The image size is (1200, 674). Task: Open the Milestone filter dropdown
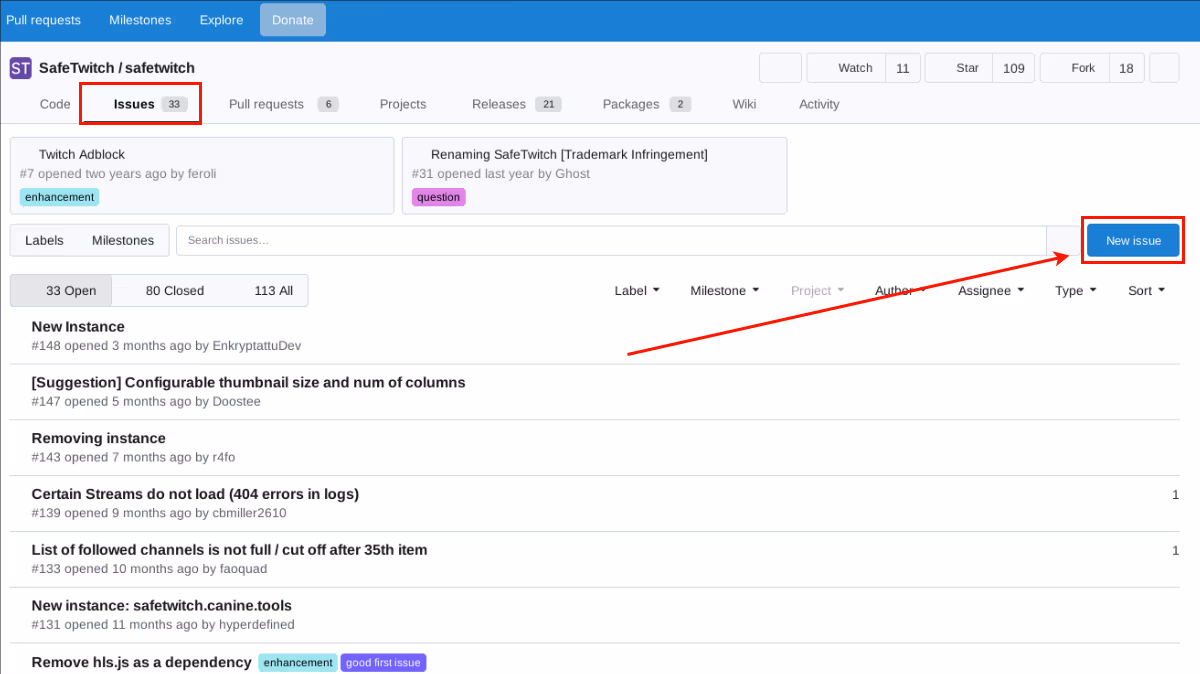point(724,290)
